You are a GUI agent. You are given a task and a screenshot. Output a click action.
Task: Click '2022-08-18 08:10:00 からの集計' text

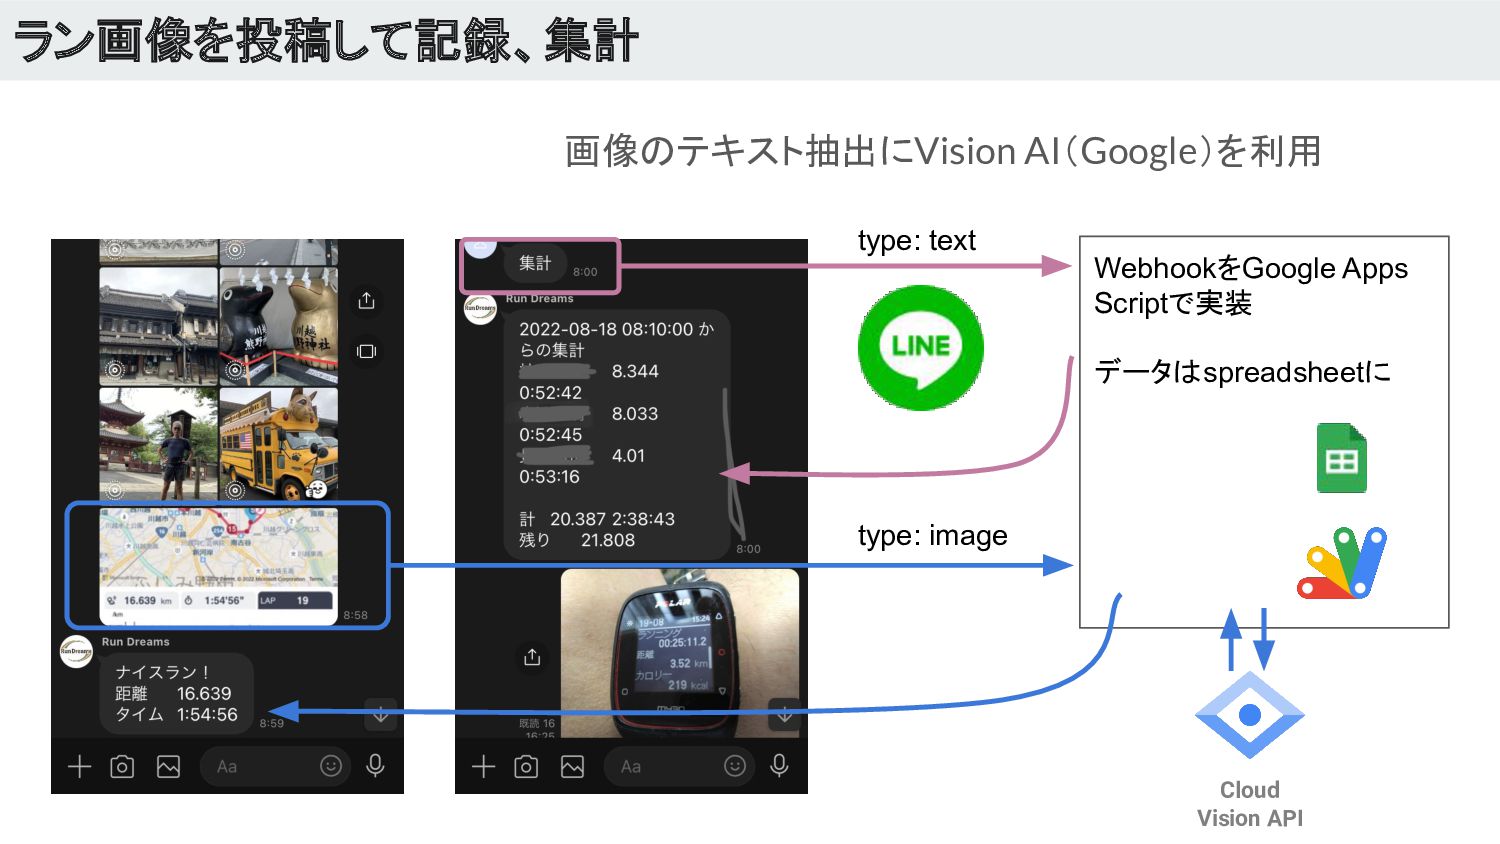(616, 339)
